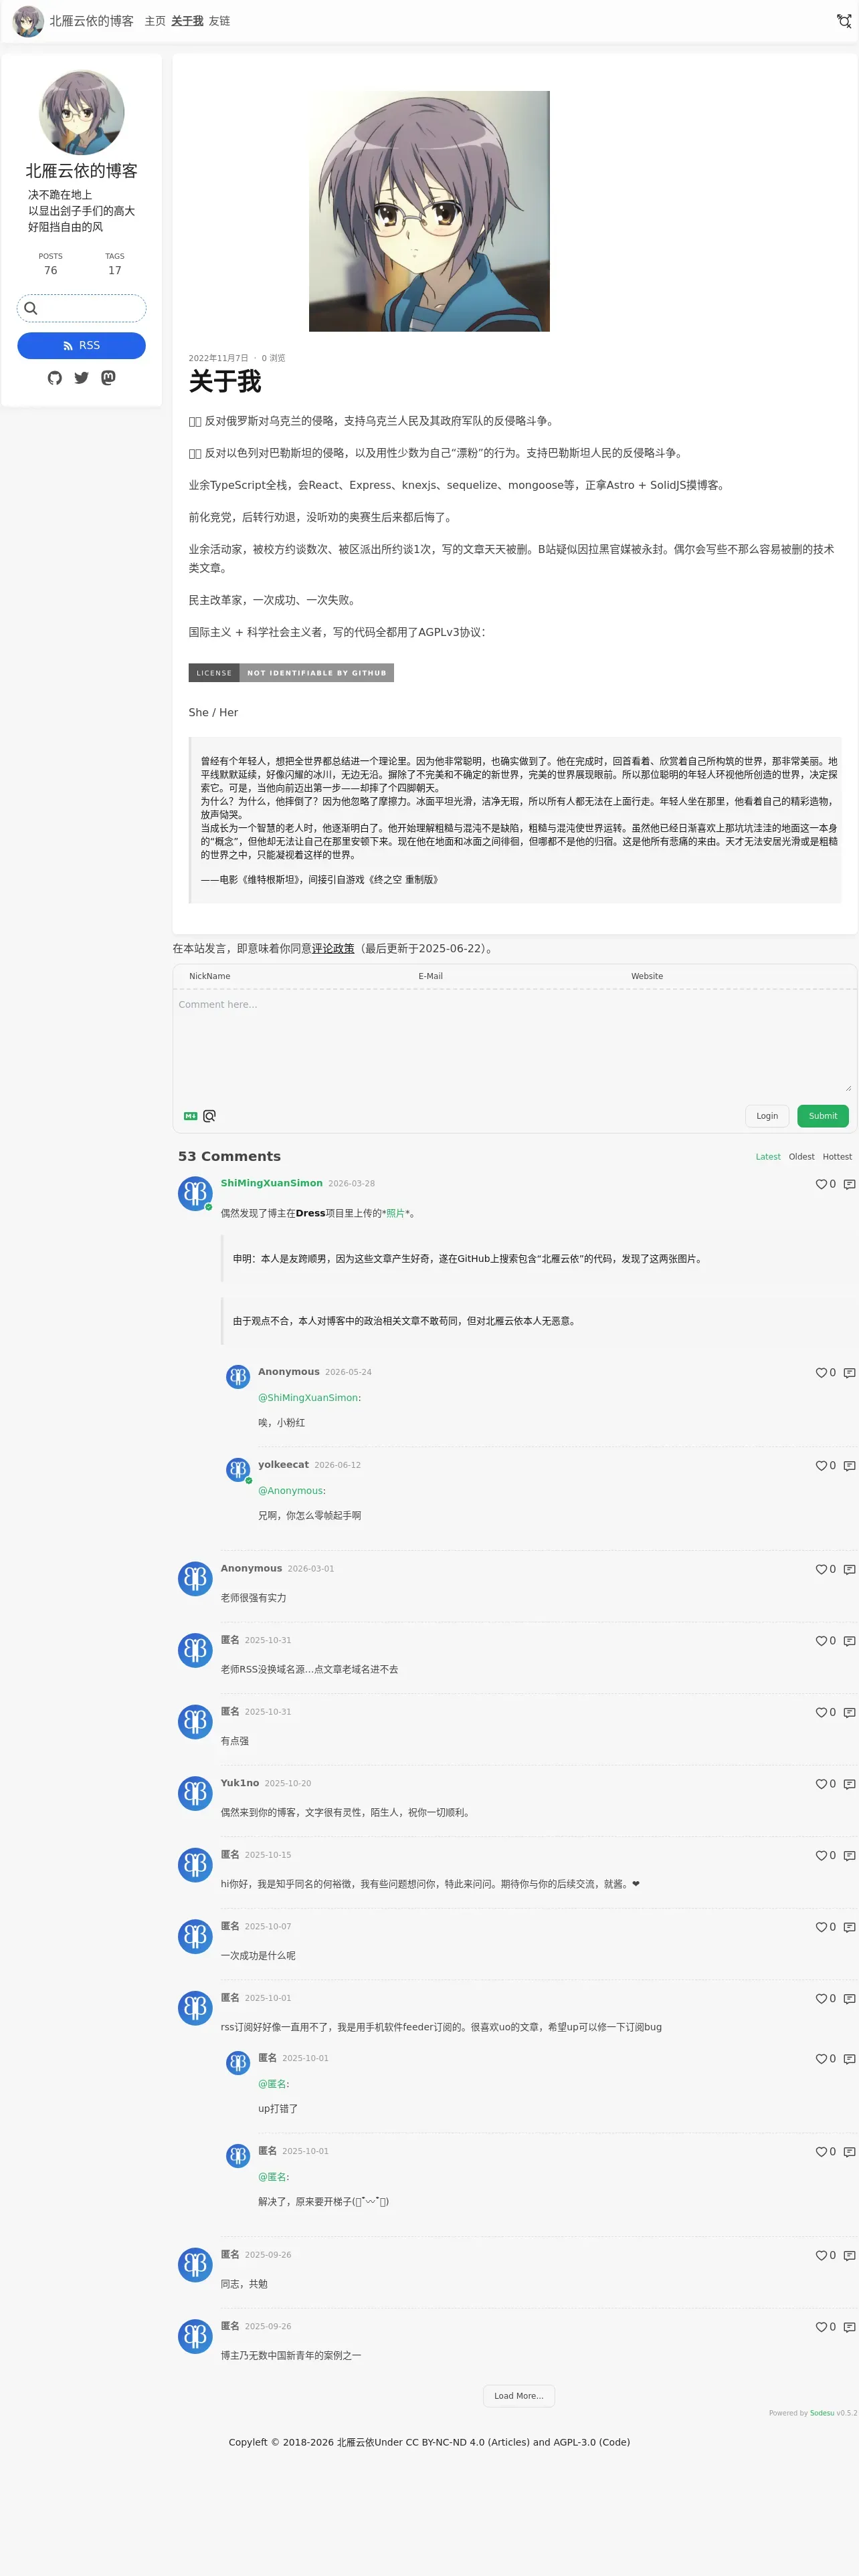Reply to the "博主乃无数中国新青年的案例之一" comment
This screenshot has height=2576, width=859.
(849, 2327)
